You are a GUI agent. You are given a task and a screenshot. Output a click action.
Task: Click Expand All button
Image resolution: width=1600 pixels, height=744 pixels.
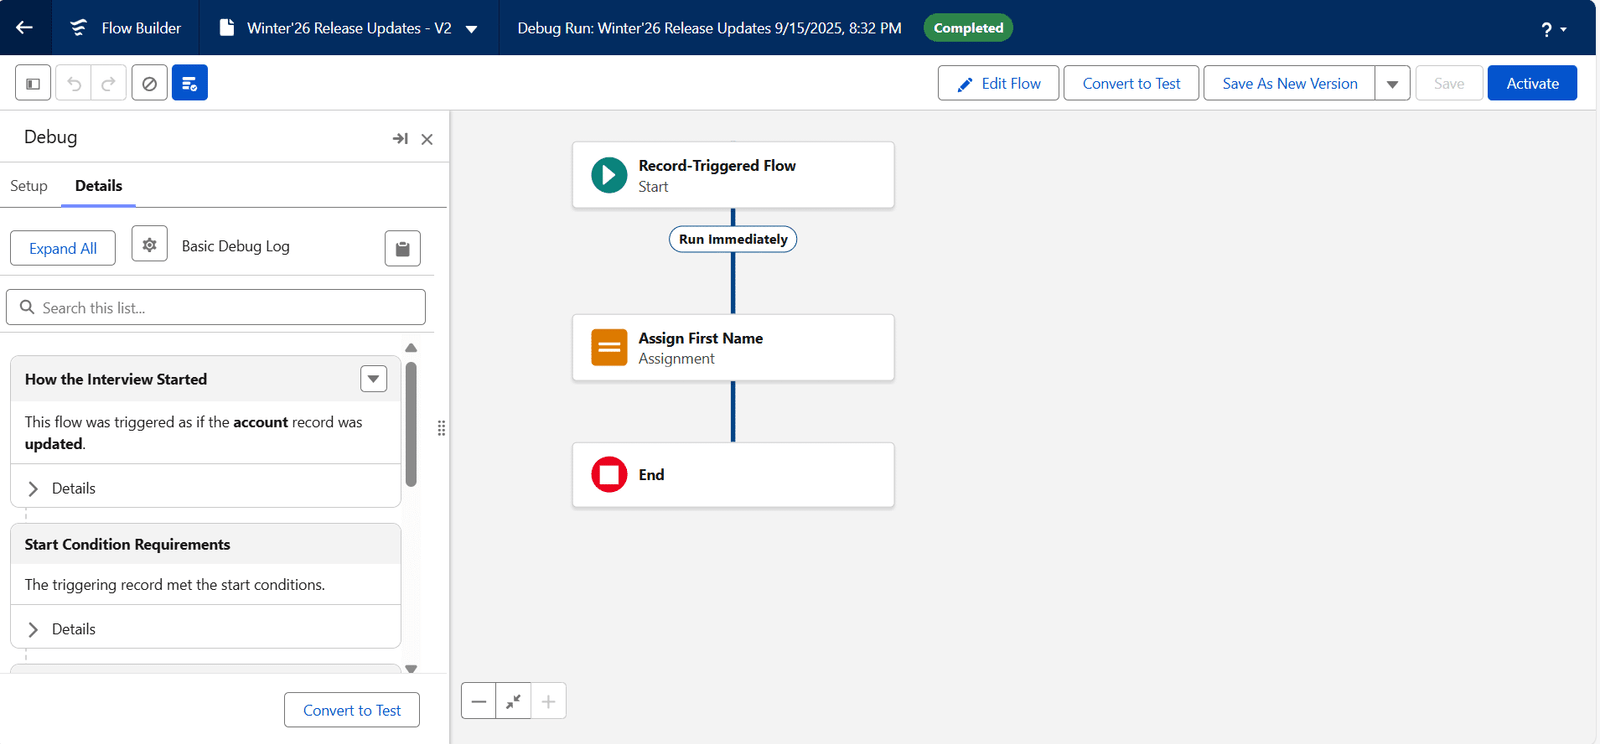(63, 248)
